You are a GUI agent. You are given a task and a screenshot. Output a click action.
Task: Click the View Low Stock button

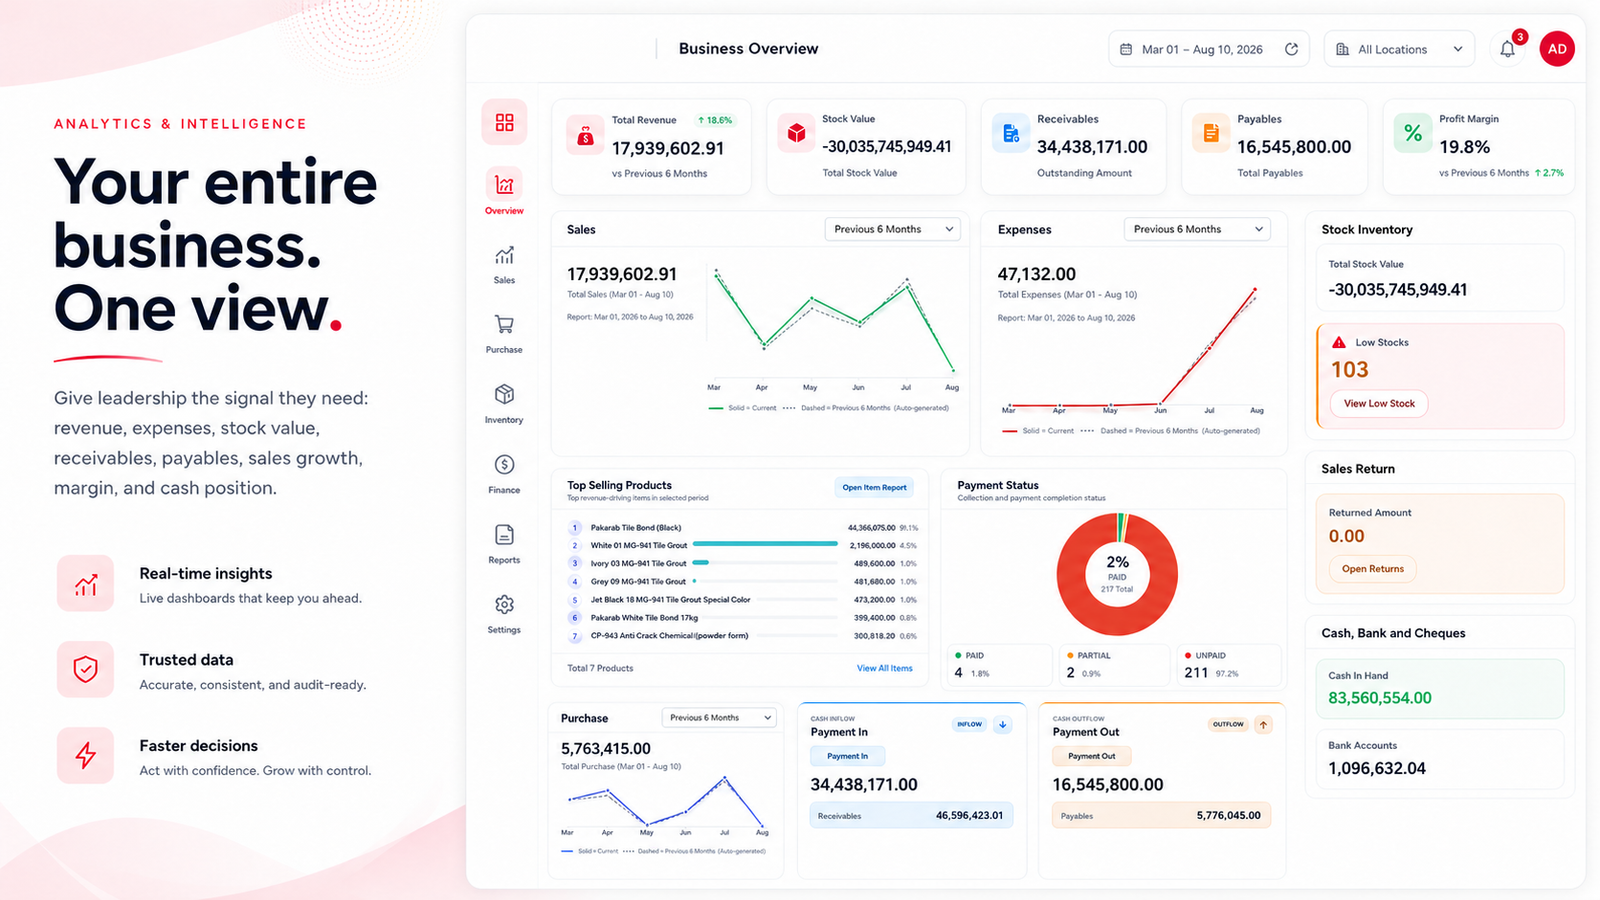1379,404
